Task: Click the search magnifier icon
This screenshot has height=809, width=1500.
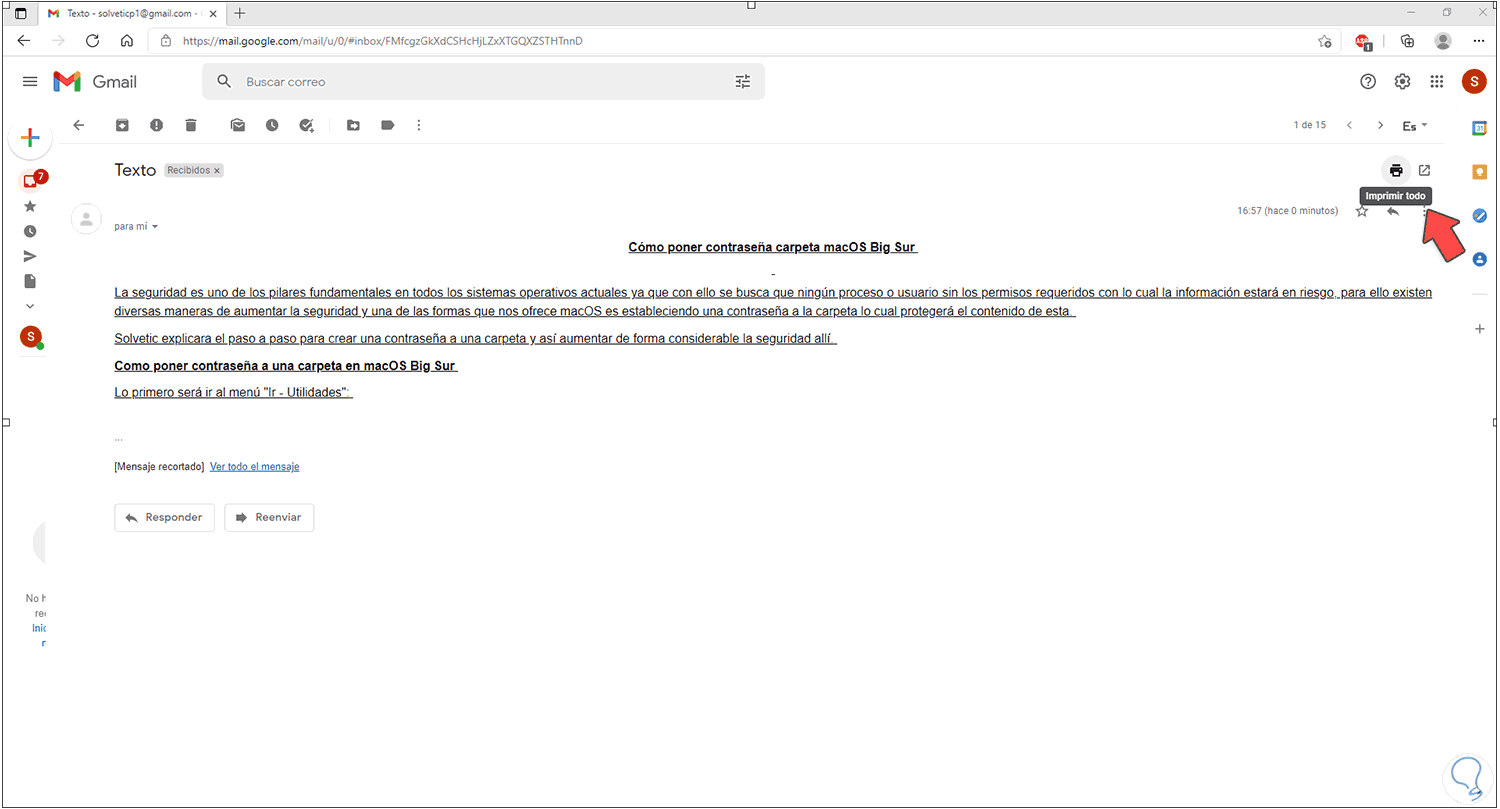Action: 224,82
